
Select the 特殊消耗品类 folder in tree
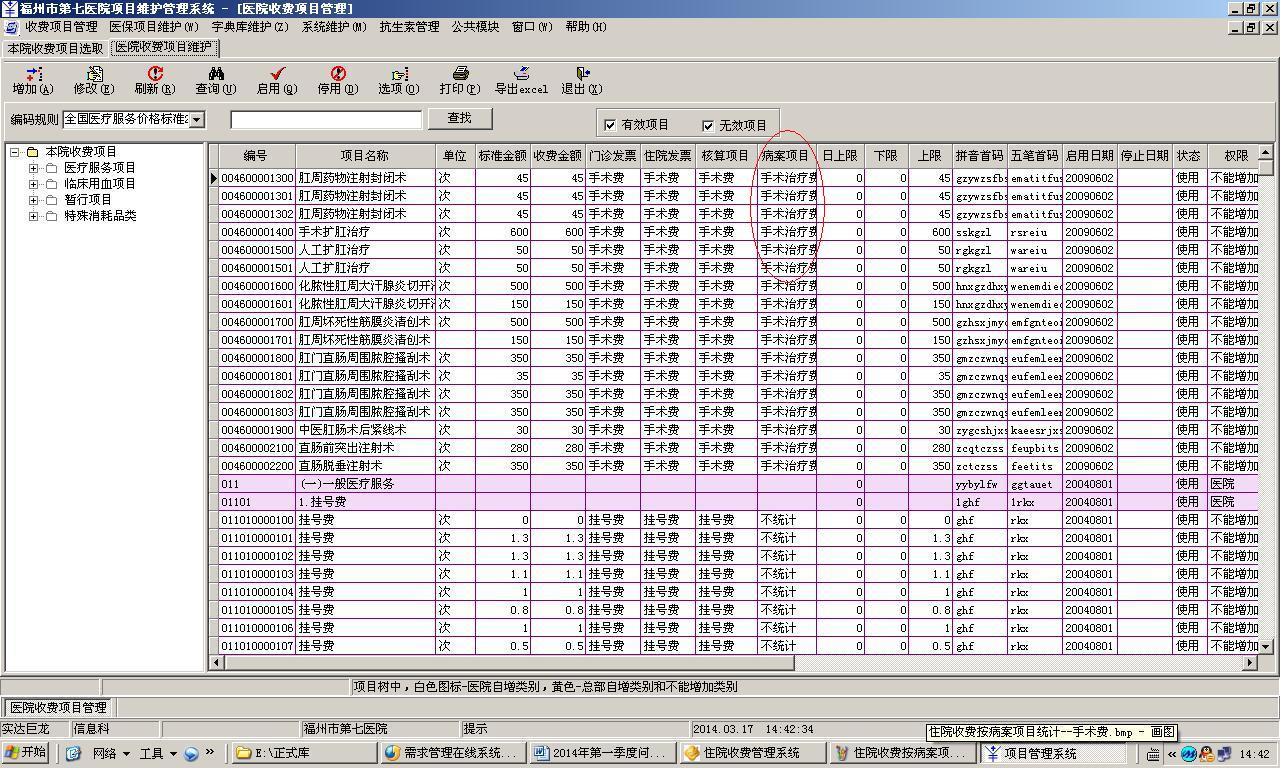(x=100, y=216)
